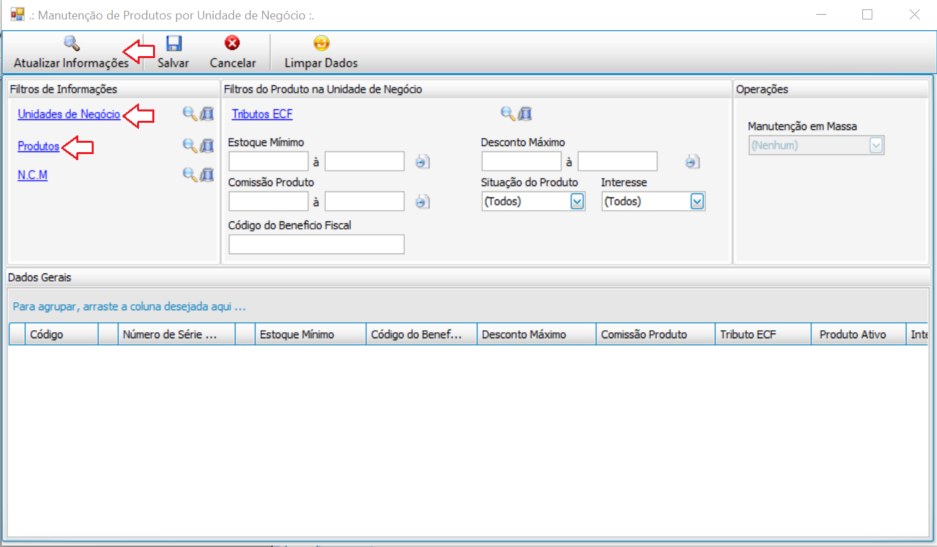This screenshot has width=937, height=547.
Task: Sort by the Tributo ECF column header
Action: point(763,335)
